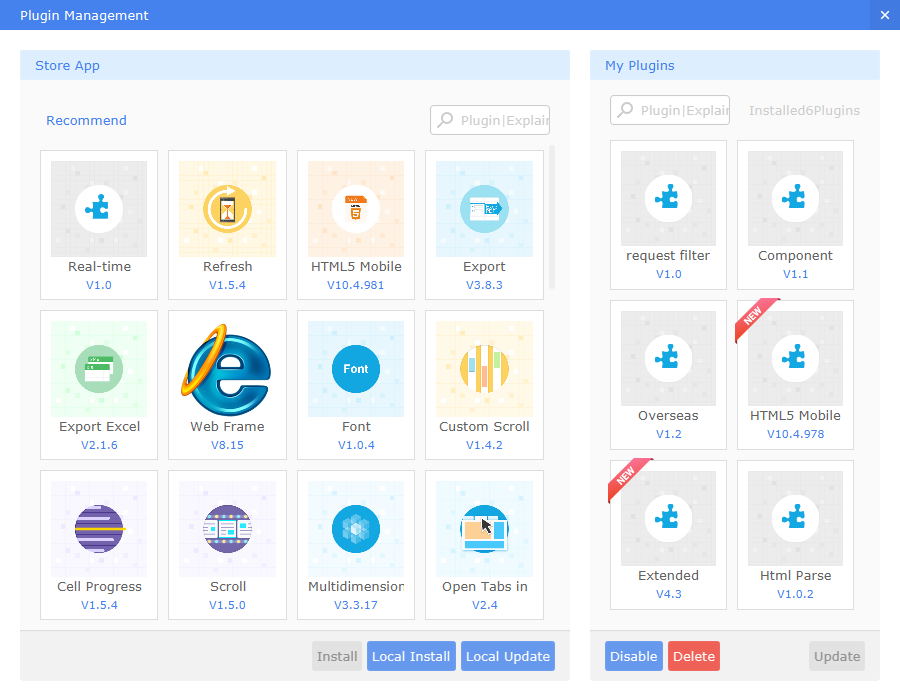The height and width of the screenshot is (700, 900).
Task: Click the red Delete button
Action: [x=694, y=656]
